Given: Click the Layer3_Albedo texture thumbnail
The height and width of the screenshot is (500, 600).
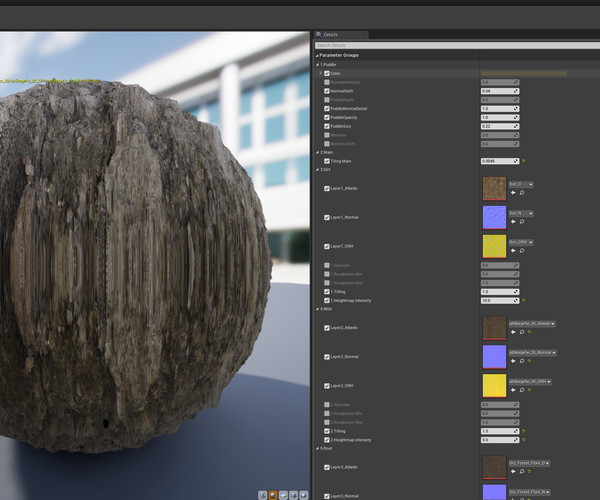Looking at the screenshot, I should (494, 467).
